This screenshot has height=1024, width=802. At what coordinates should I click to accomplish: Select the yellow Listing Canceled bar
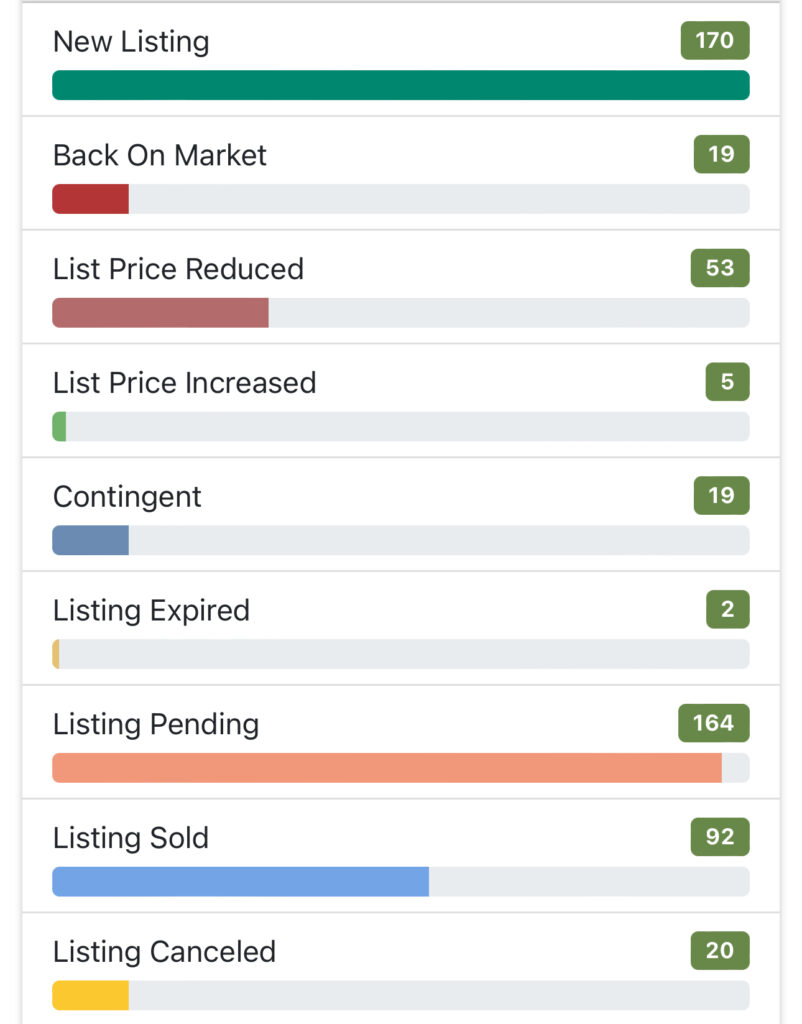91,995
